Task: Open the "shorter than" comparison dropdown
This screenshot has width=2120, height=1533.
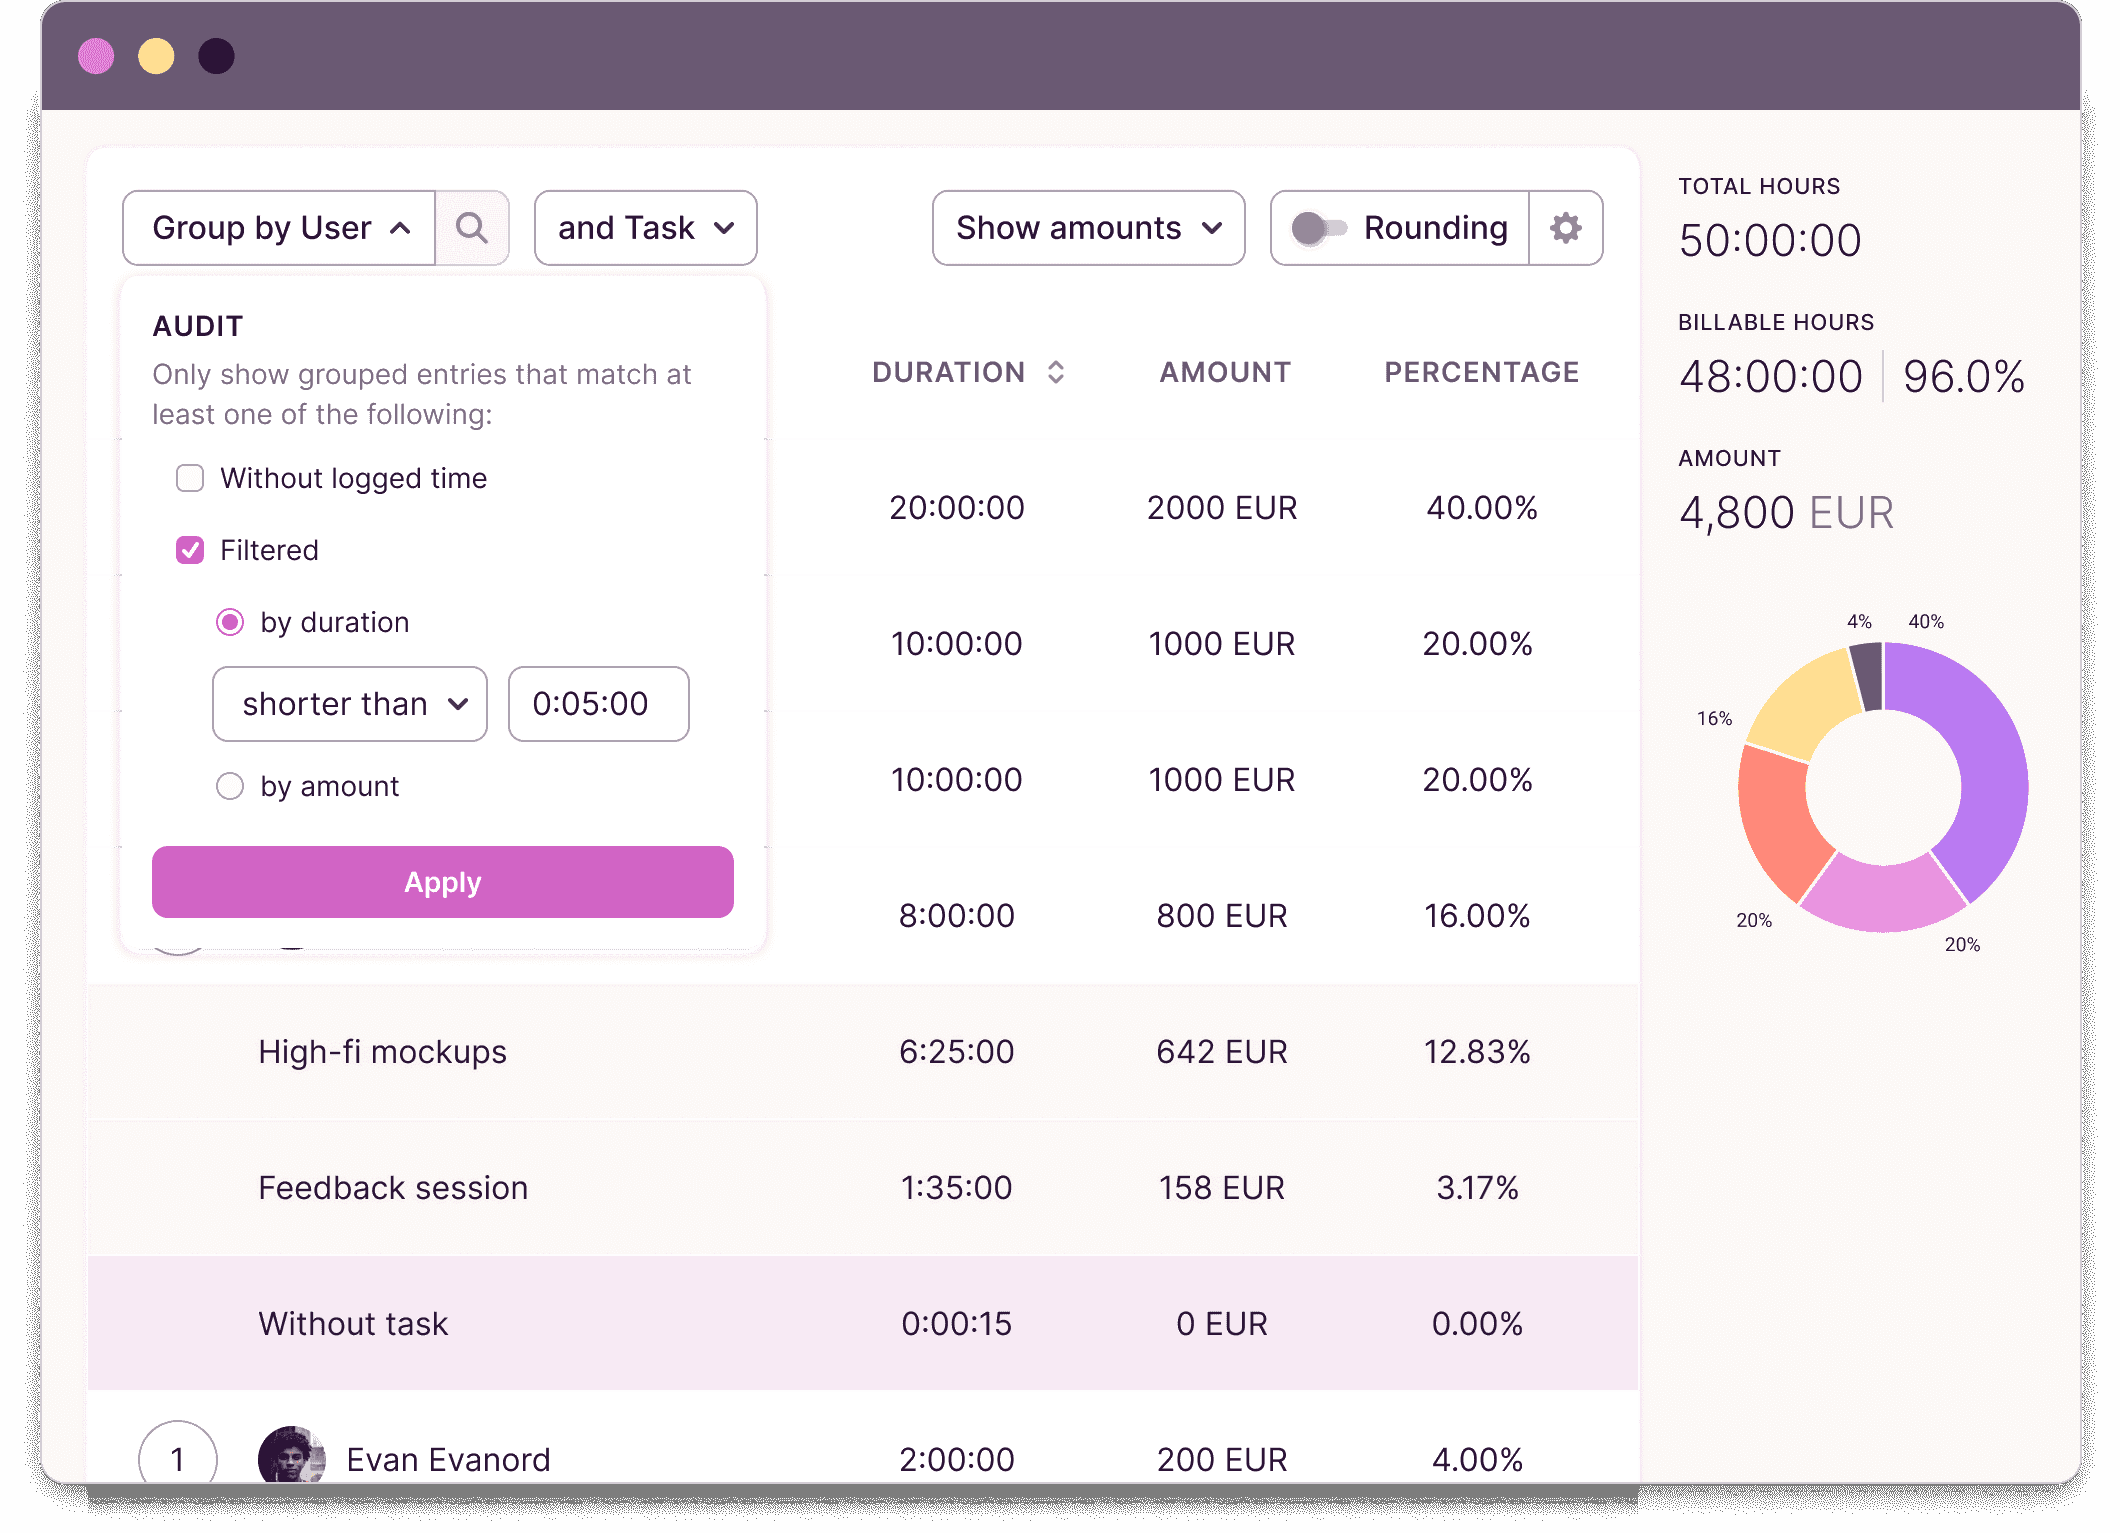Action: (x=349, y=704)
